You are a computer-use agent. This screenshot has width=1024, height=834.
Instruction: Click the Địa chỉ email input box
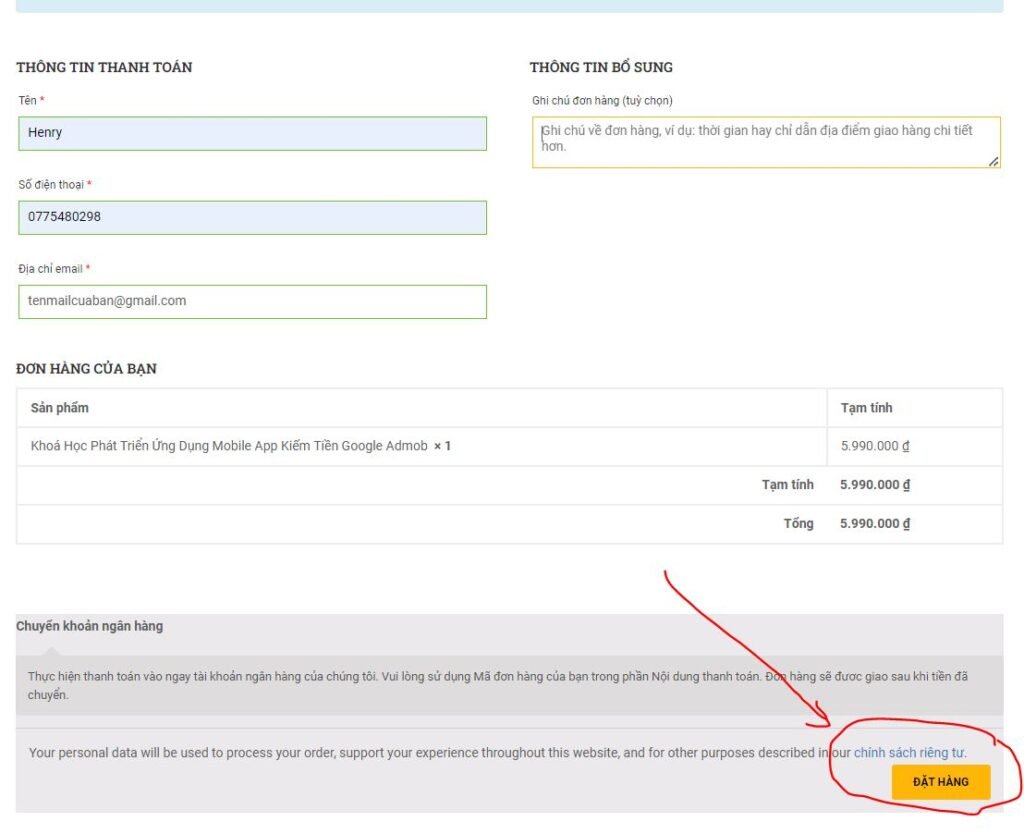click(x=252, y=301)
